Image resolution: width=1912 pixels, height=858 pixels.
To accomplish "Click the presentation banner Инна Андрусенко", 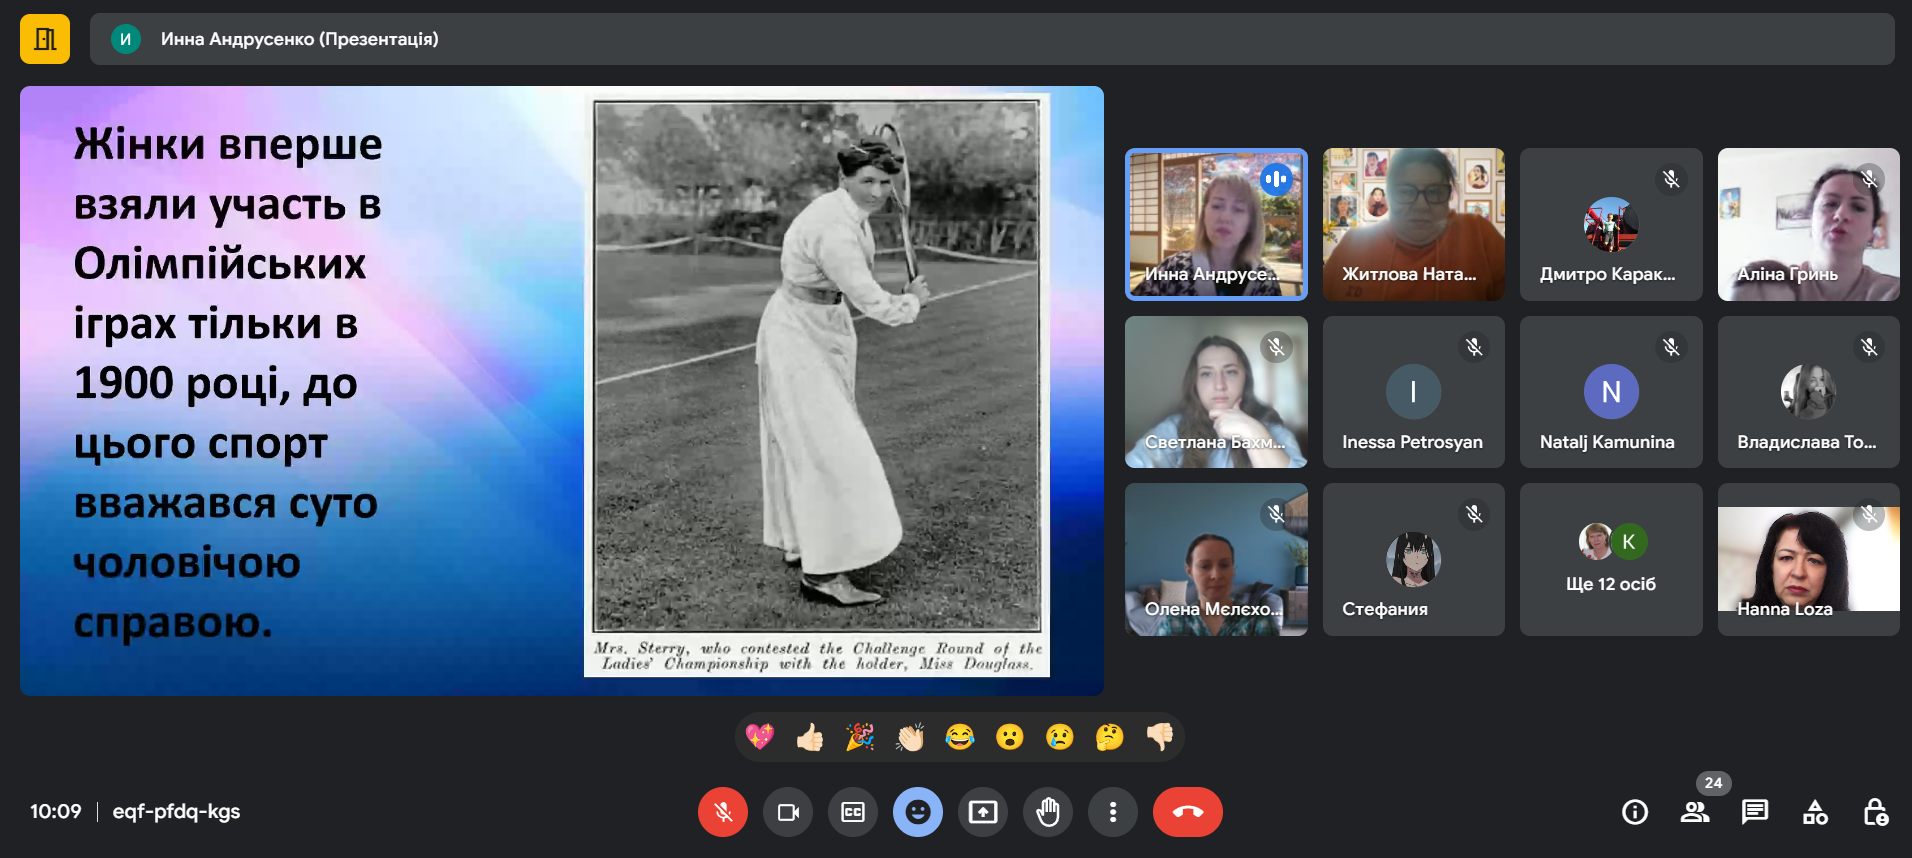I will 299,39.
